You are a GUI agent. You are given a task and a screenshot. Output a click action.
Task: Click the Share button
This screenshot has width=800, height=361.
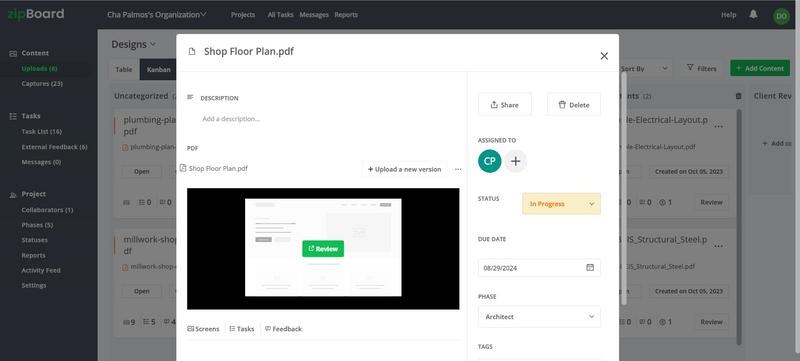[x=505, y=105]
